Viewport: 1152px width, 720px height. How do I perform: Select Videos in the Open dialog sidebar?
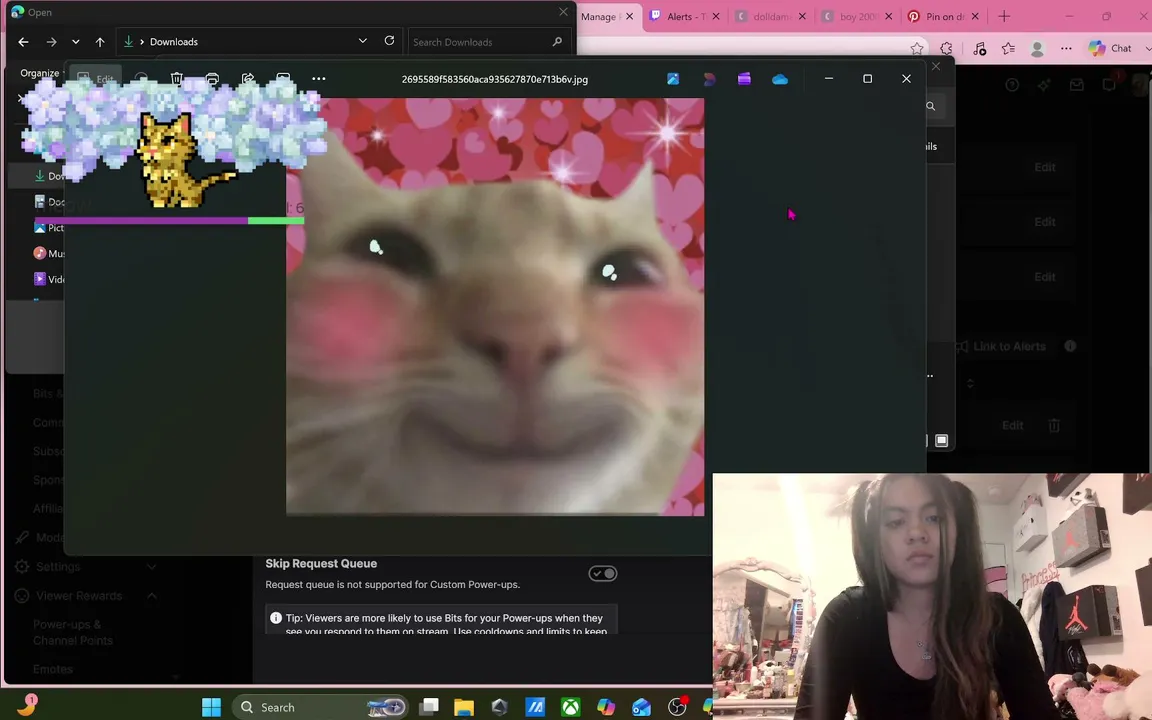49,279
